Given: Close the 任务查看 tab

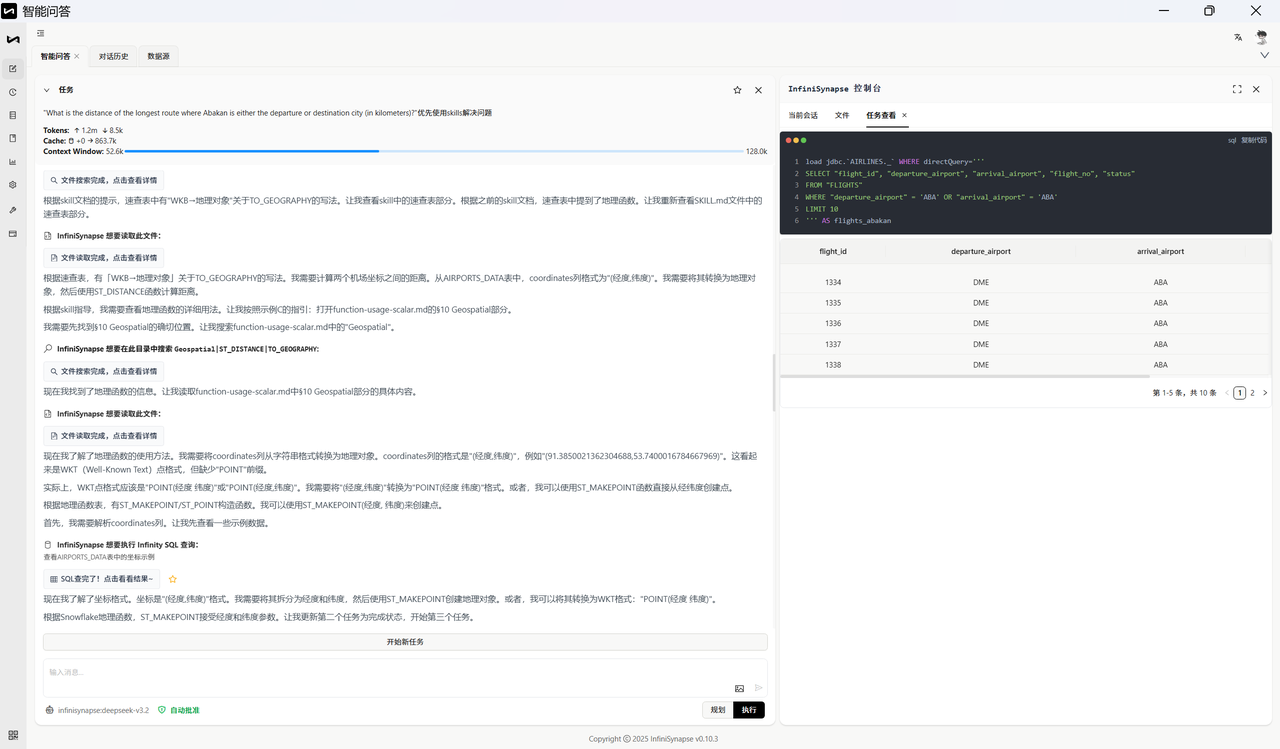Looking at the screenshot, I should click(x=904, y=115).
